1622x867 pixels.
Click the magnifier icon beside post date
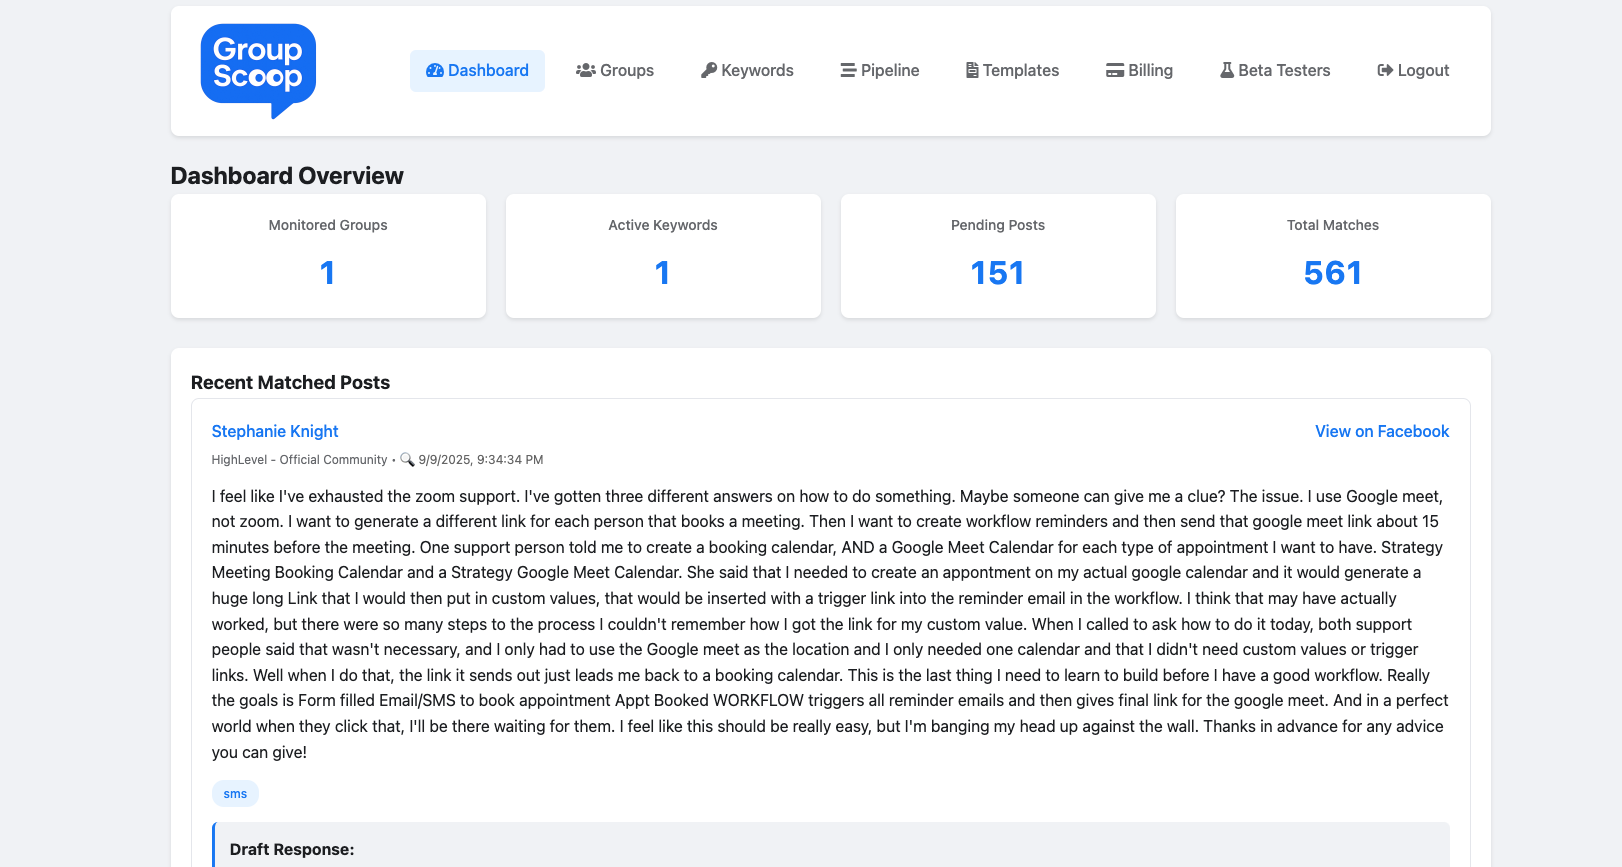pos(407,460)
